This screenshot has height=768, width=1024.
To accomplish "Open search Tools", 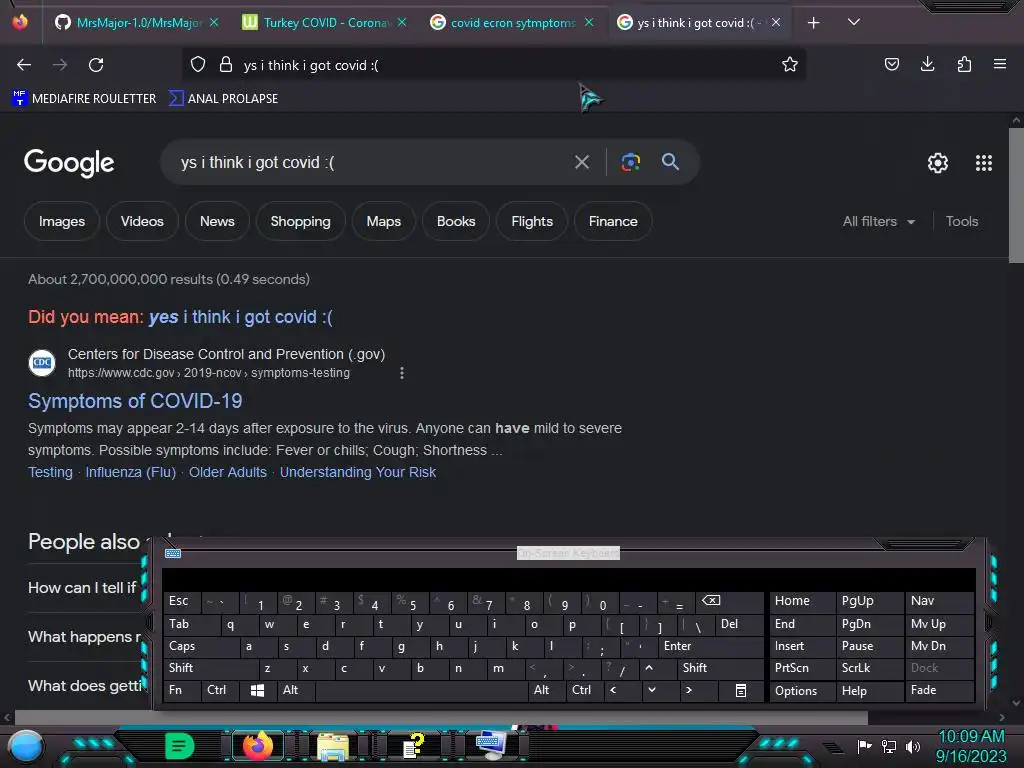I will click(961, 221).
